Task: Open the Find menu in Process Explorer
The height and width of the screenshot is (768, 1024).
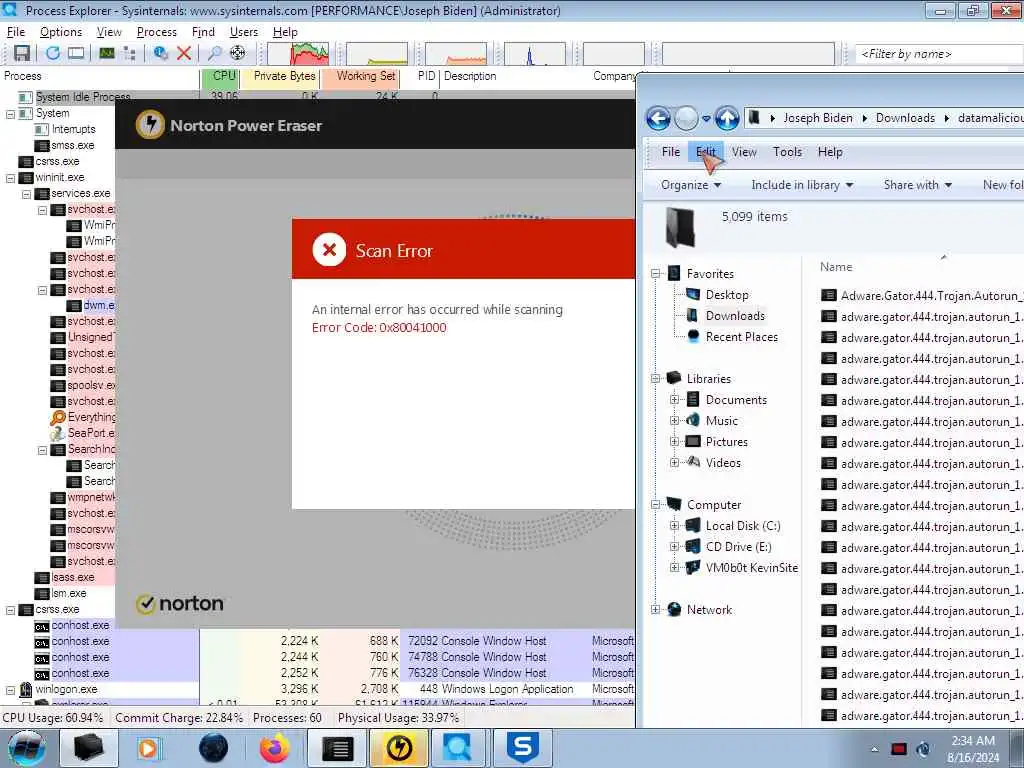Action: pos(203,32)
